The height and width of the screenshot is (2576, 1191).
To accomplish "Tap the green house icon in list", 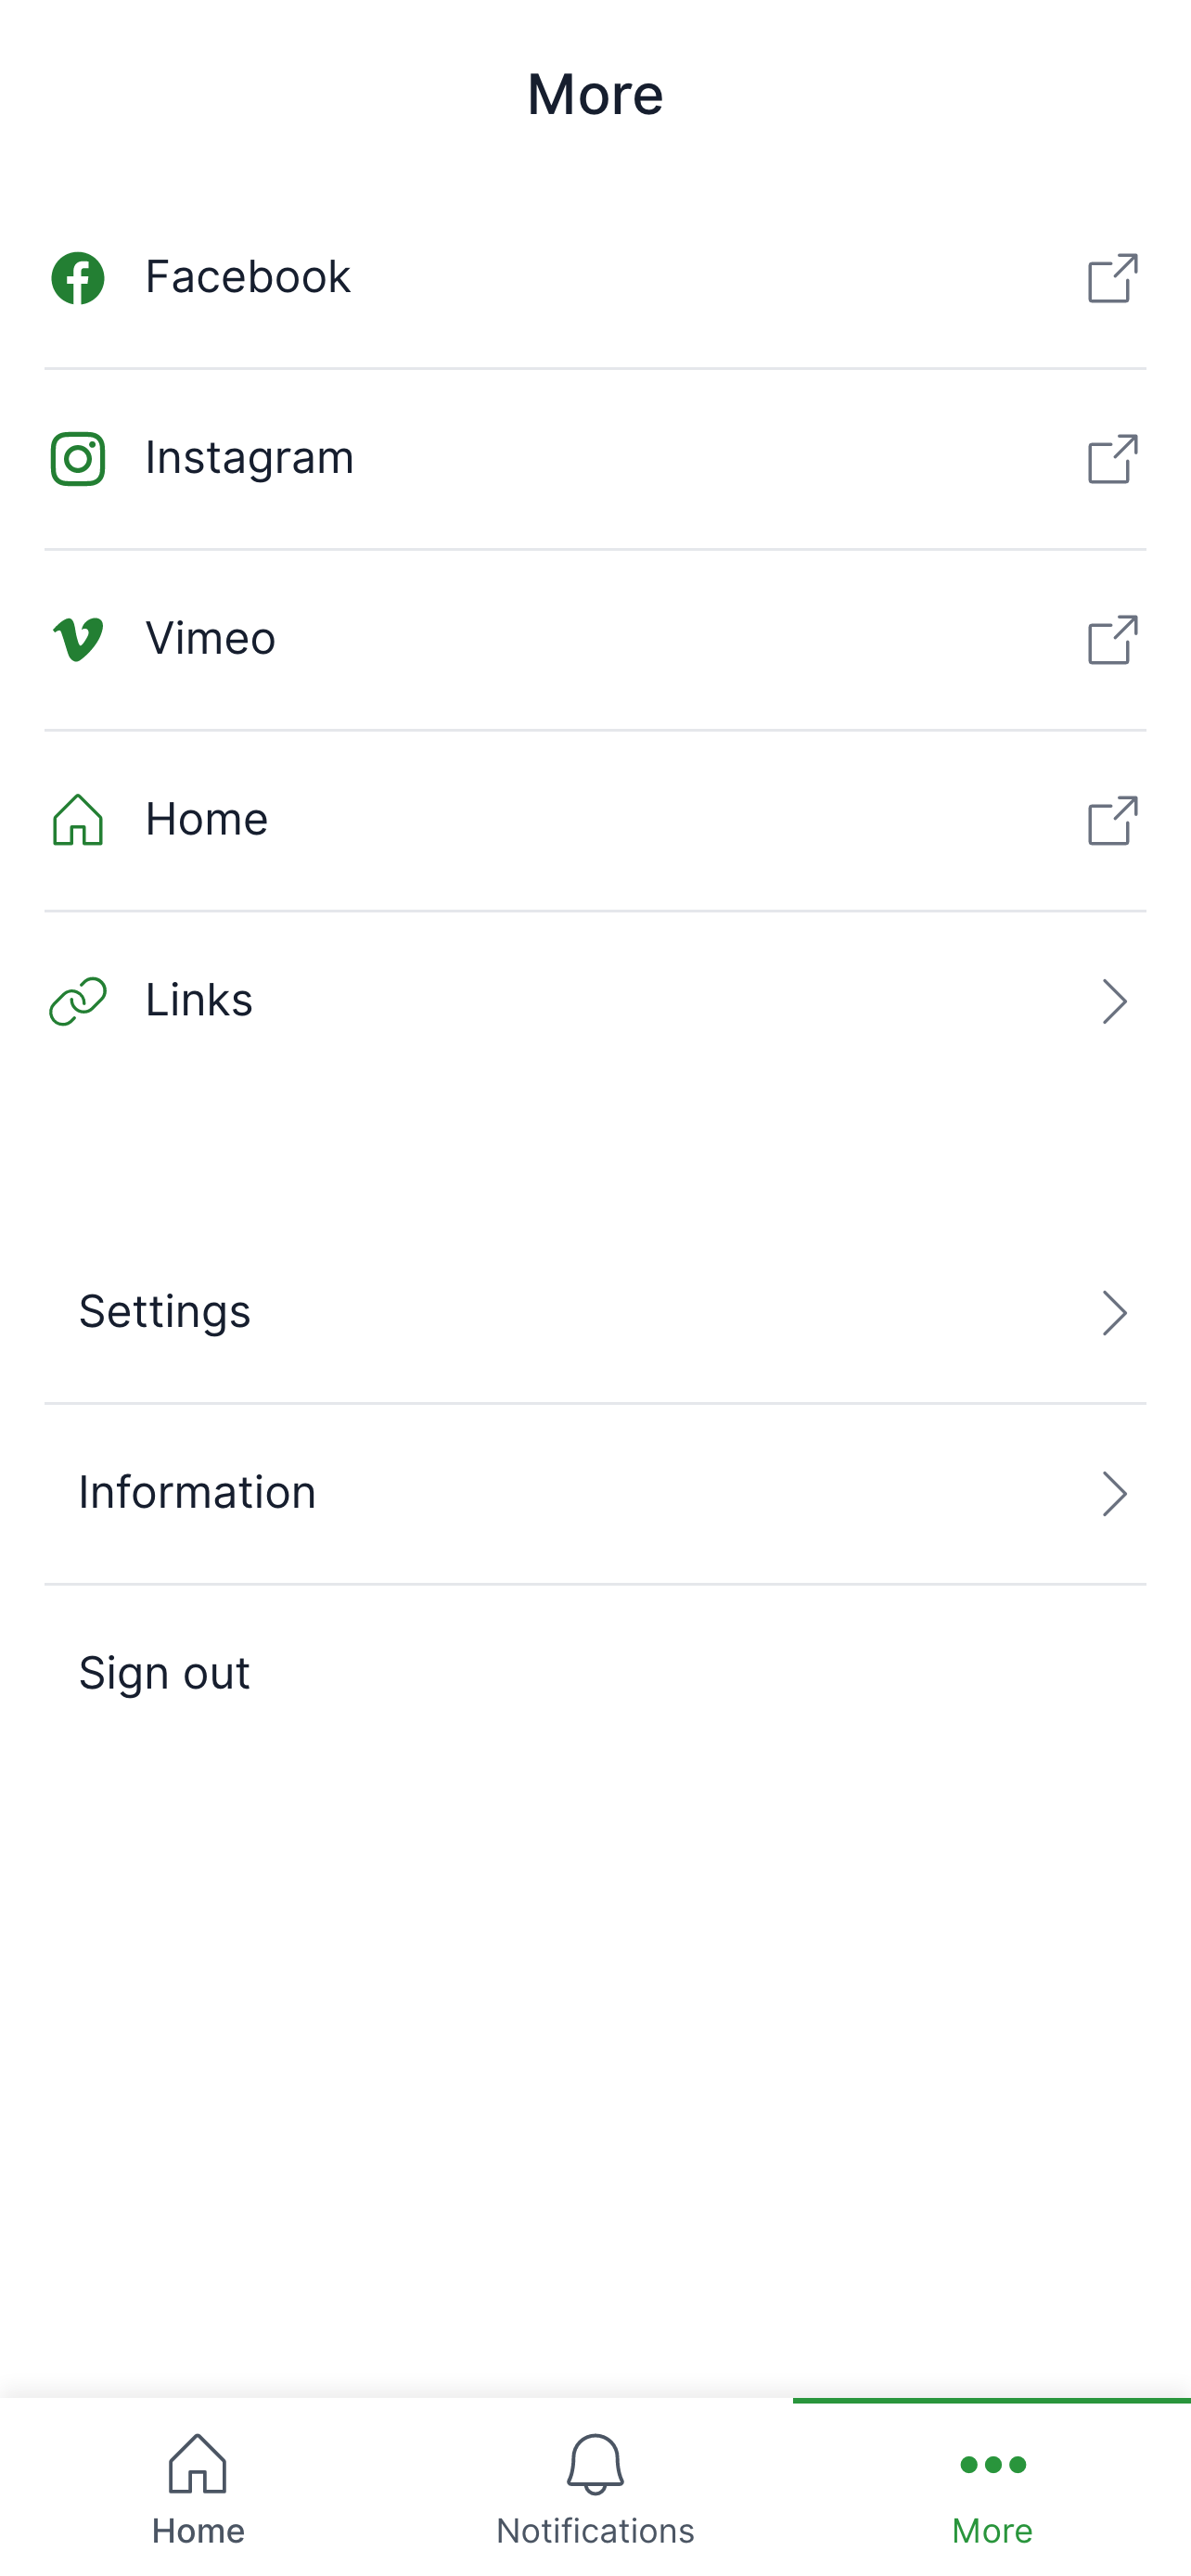I will (78, 820).
